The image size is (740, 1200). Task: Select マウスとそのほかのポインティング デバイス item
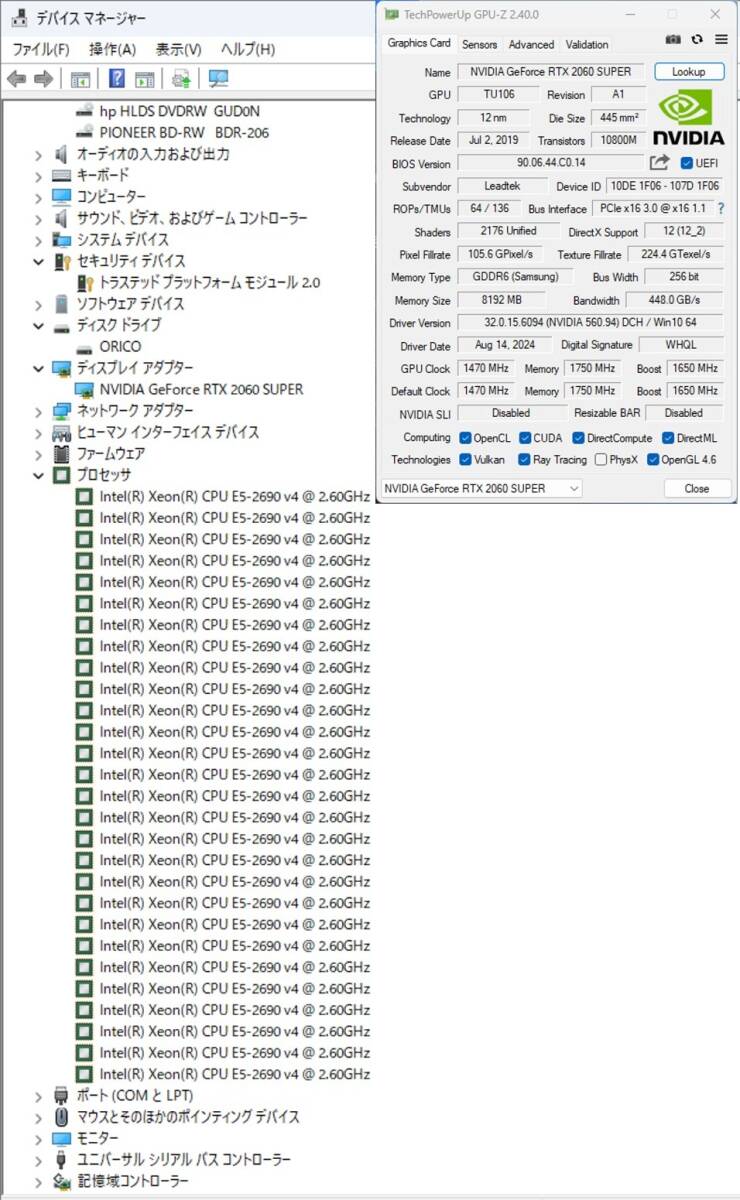pos(188,1117)
